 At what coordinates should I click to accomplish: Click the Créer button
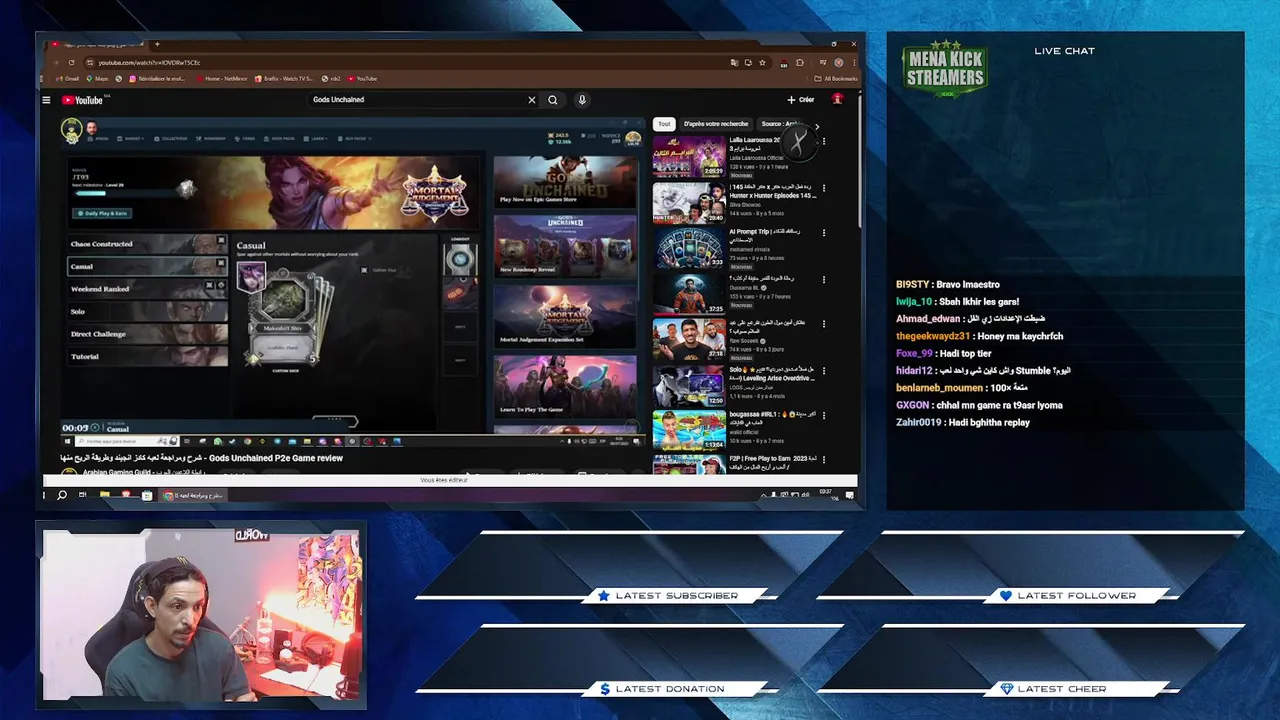[801, 100]
